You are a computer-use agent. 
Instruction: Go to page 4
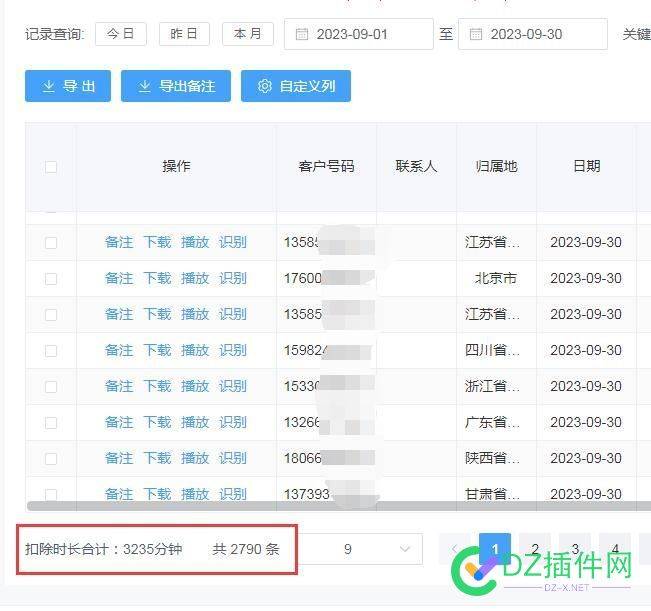coord(615,549)
